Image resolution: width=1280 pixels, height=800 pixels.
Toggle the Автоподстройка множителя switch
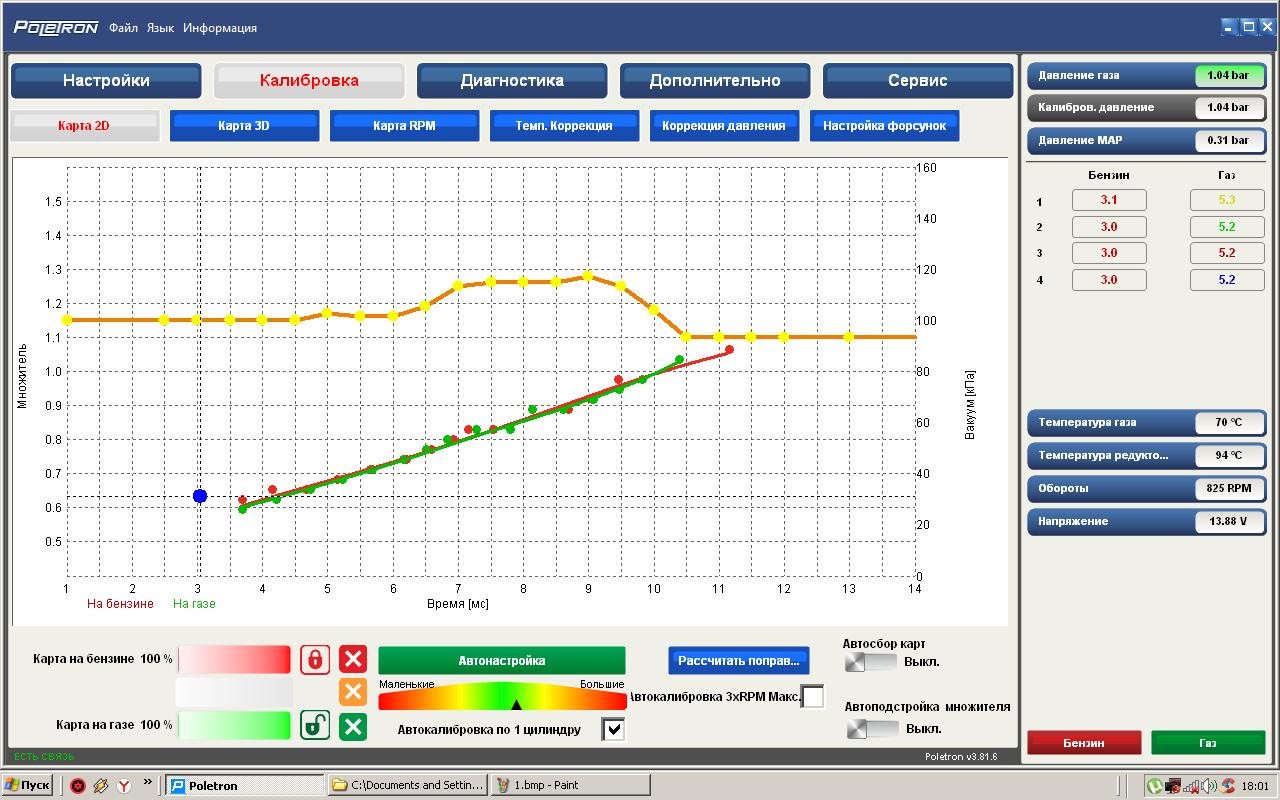click(x=872, y=729)
